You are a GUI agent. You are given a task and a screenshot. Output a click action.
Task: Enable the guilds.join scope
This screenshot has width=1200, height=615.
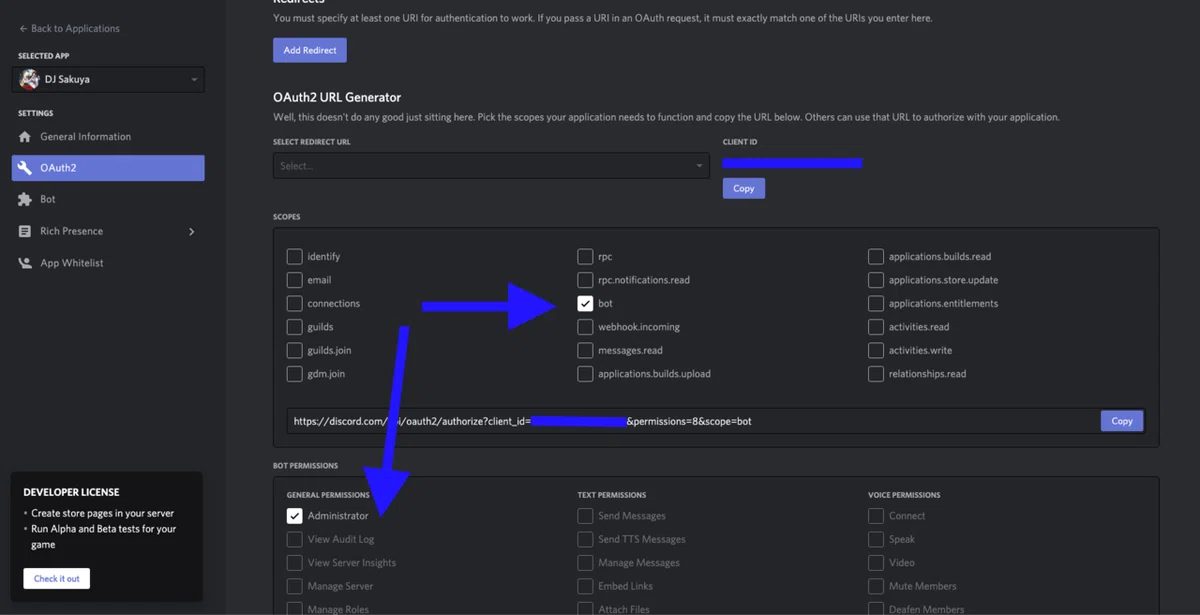pos(294,351)
